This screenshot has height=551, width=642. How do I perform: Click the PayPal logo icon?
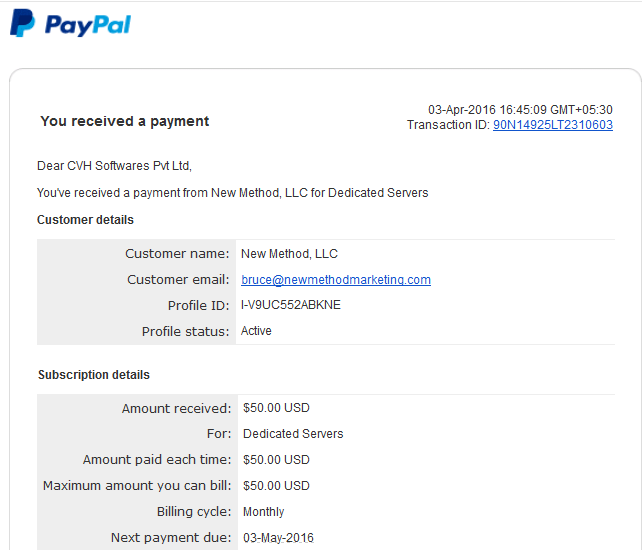click(x=23, y=23)
